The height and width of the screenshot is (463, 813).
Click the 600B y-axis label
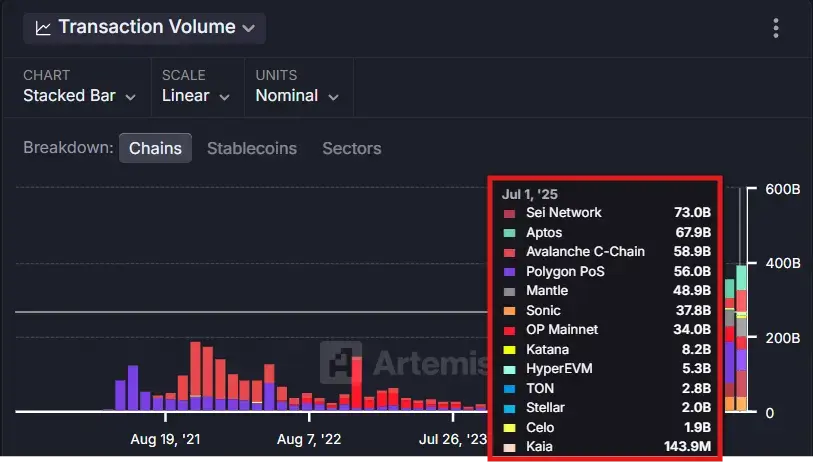tap(782, 189)
